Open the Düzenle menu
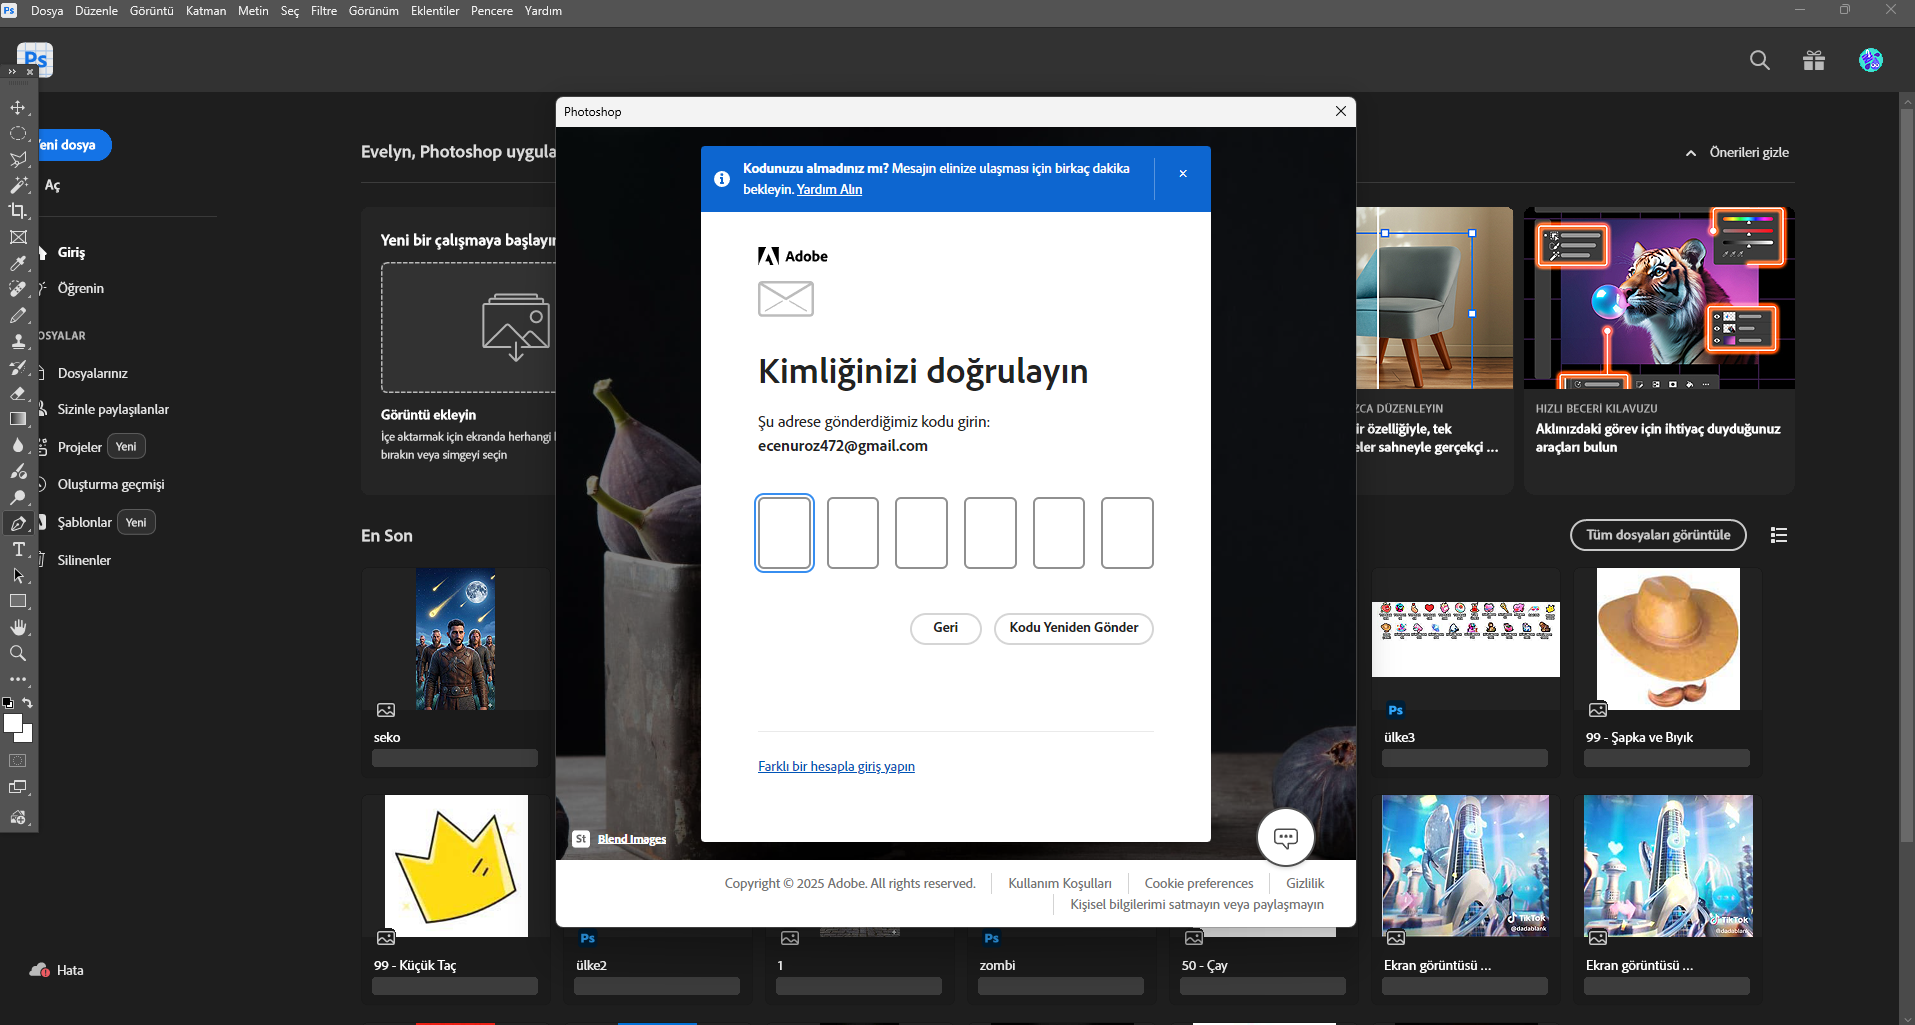The image size is (1915, 1025). [96, 11]
